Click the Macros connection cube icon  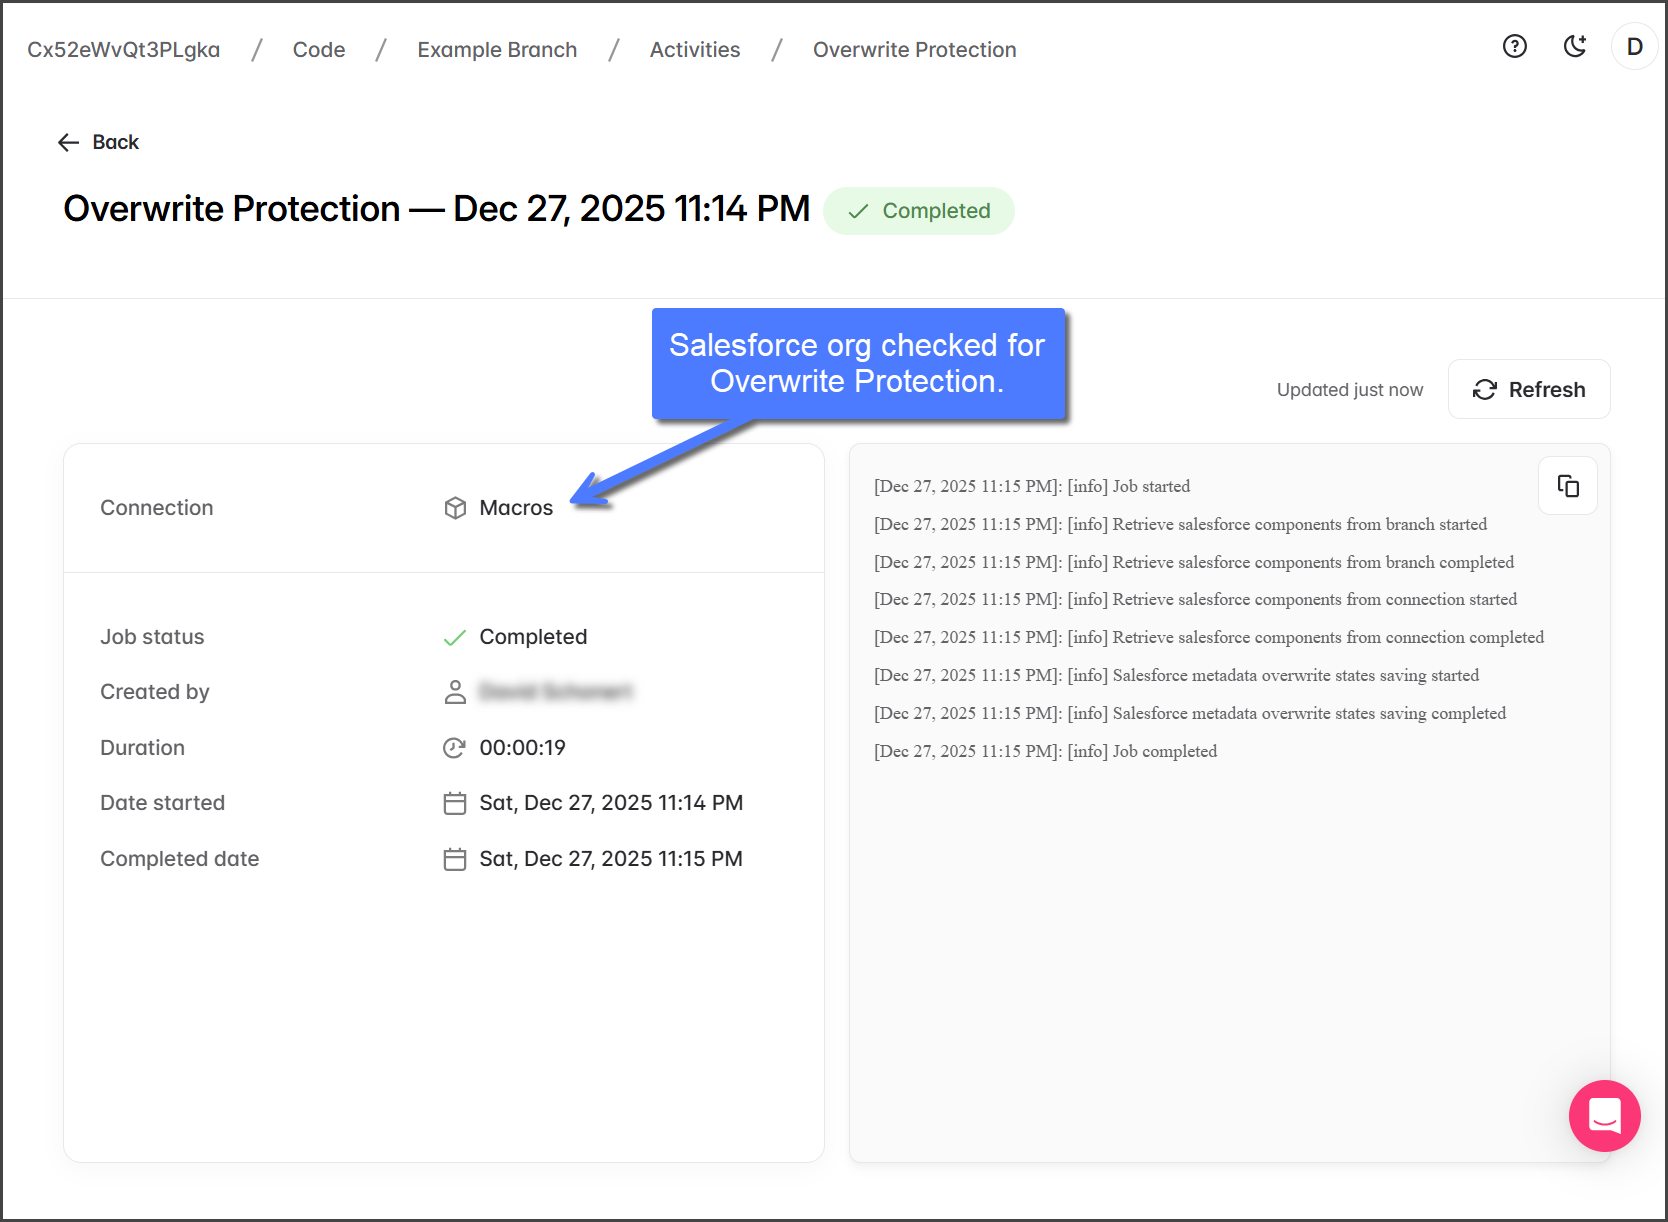point(455,508)
